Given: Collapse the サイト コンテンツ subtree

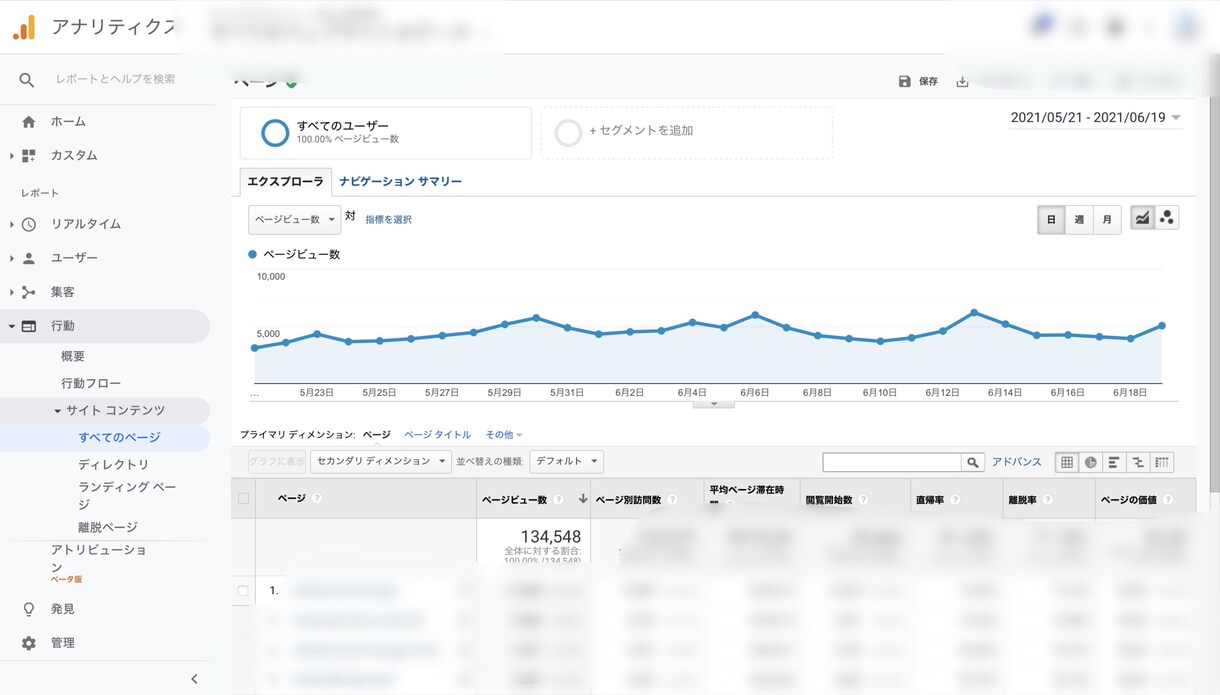Looking at the screenshot, I should (x=57, y=411).
